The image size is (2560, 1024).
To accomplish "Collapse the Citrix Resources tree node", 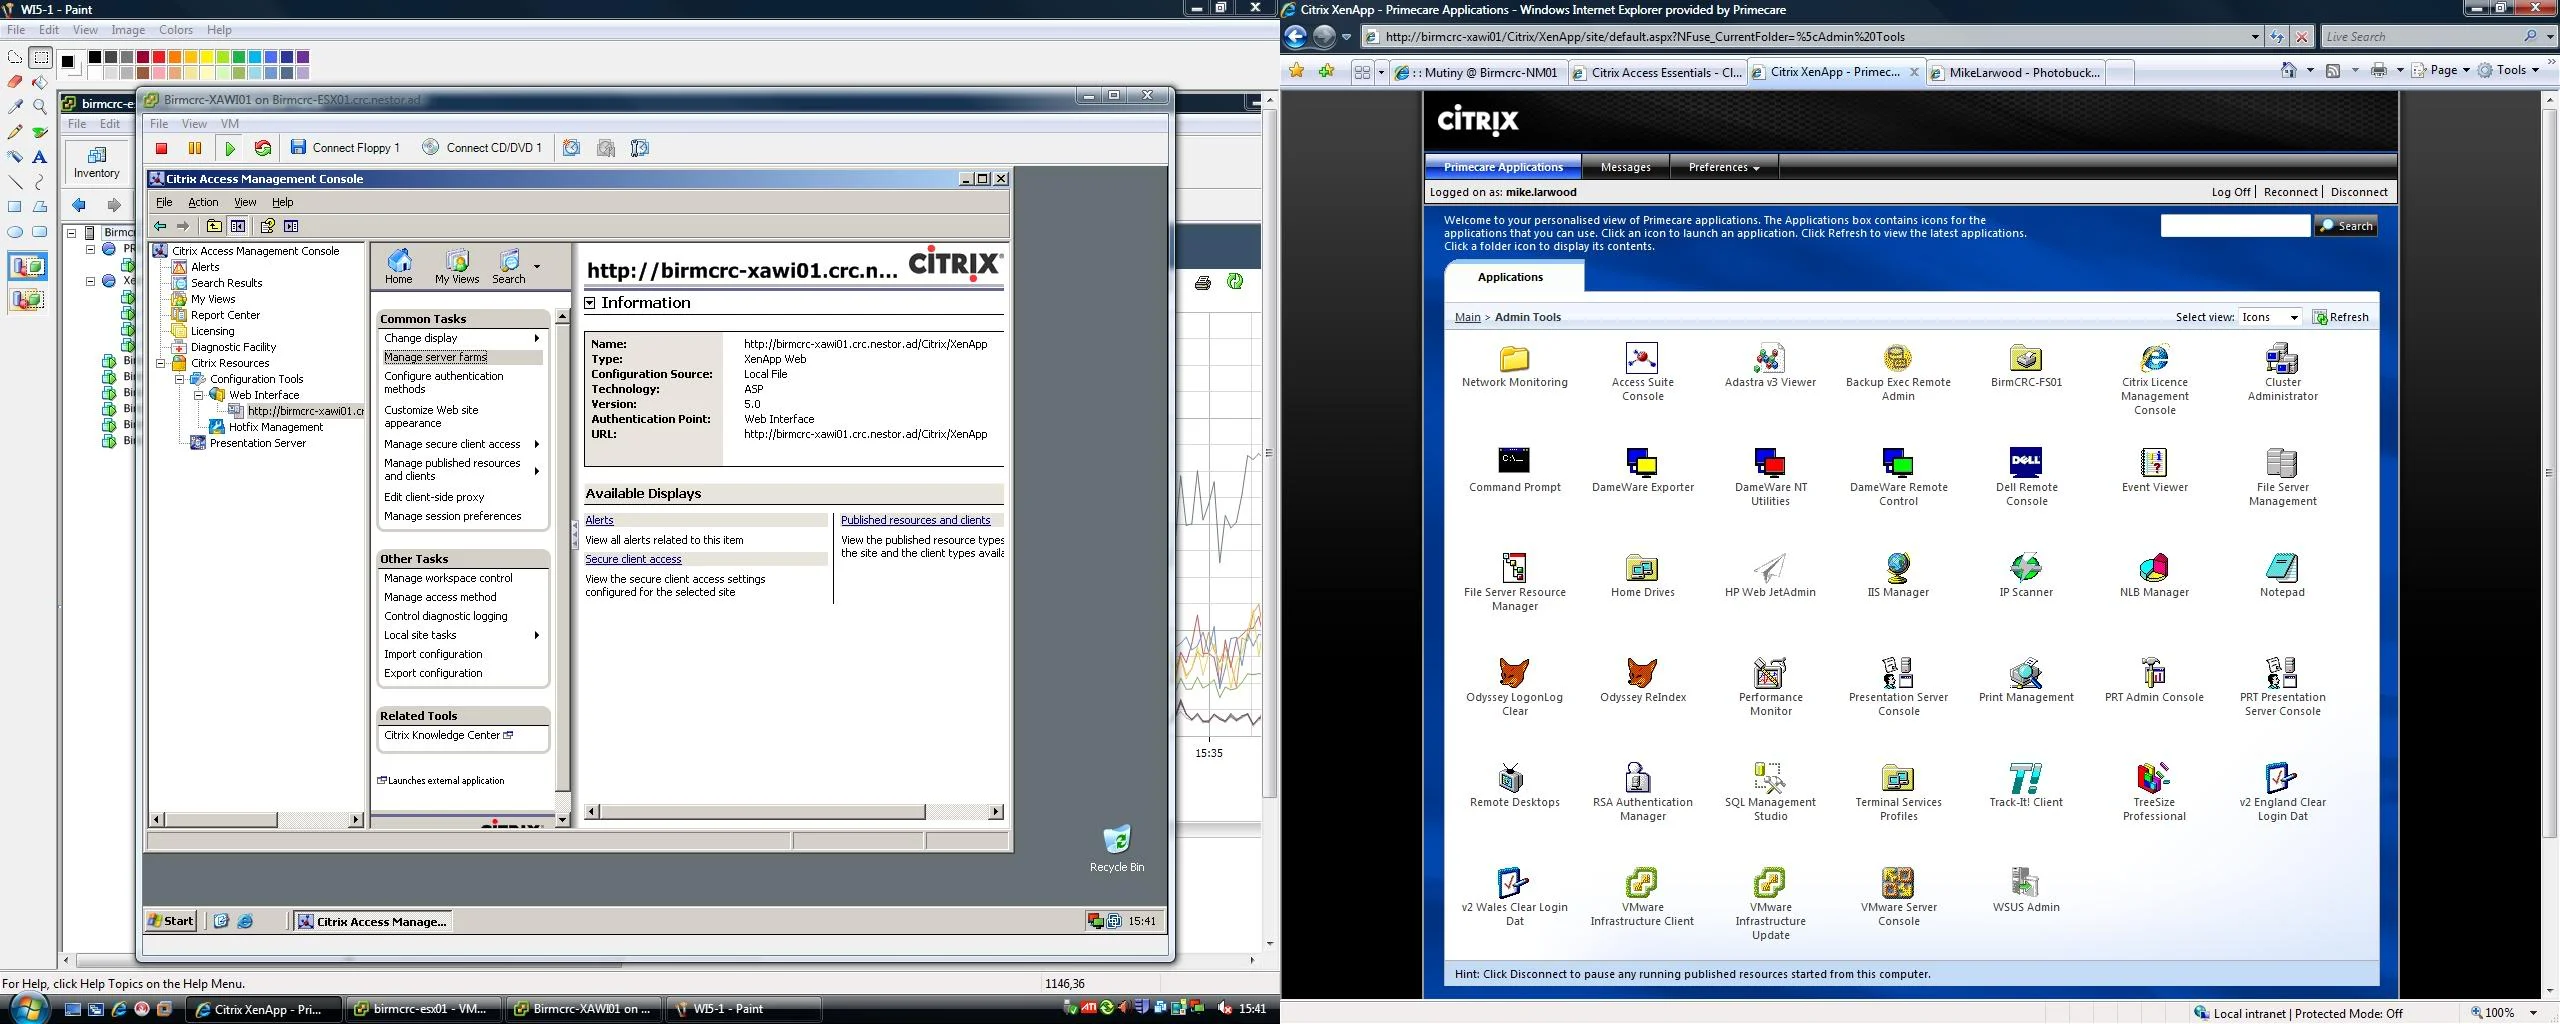I will [161, 363].
